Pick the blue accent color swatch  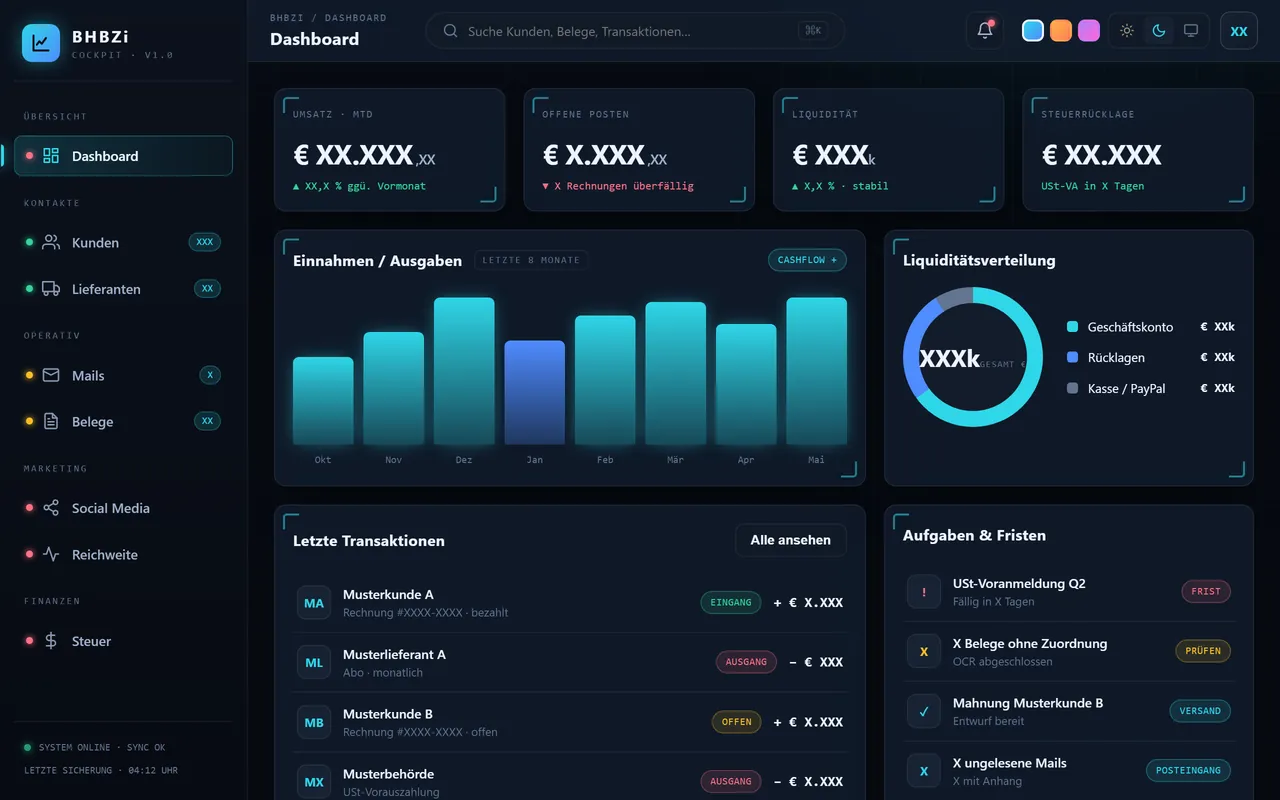(1033, 31)
